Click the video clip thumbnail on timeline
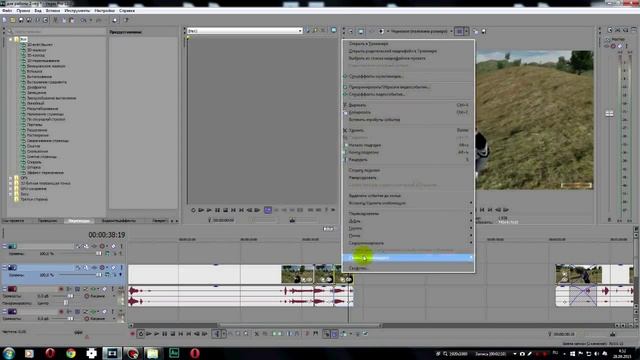The height and width of the screenshot is (360, 640). (297, 274)
